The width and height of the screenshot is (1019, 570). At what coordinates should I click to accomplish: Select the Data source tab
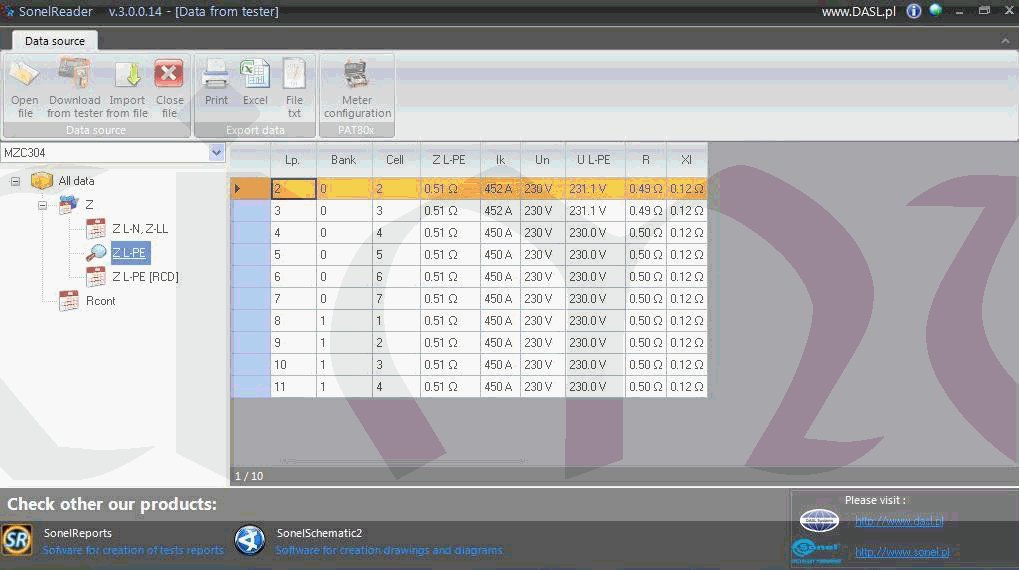[55, 41]
